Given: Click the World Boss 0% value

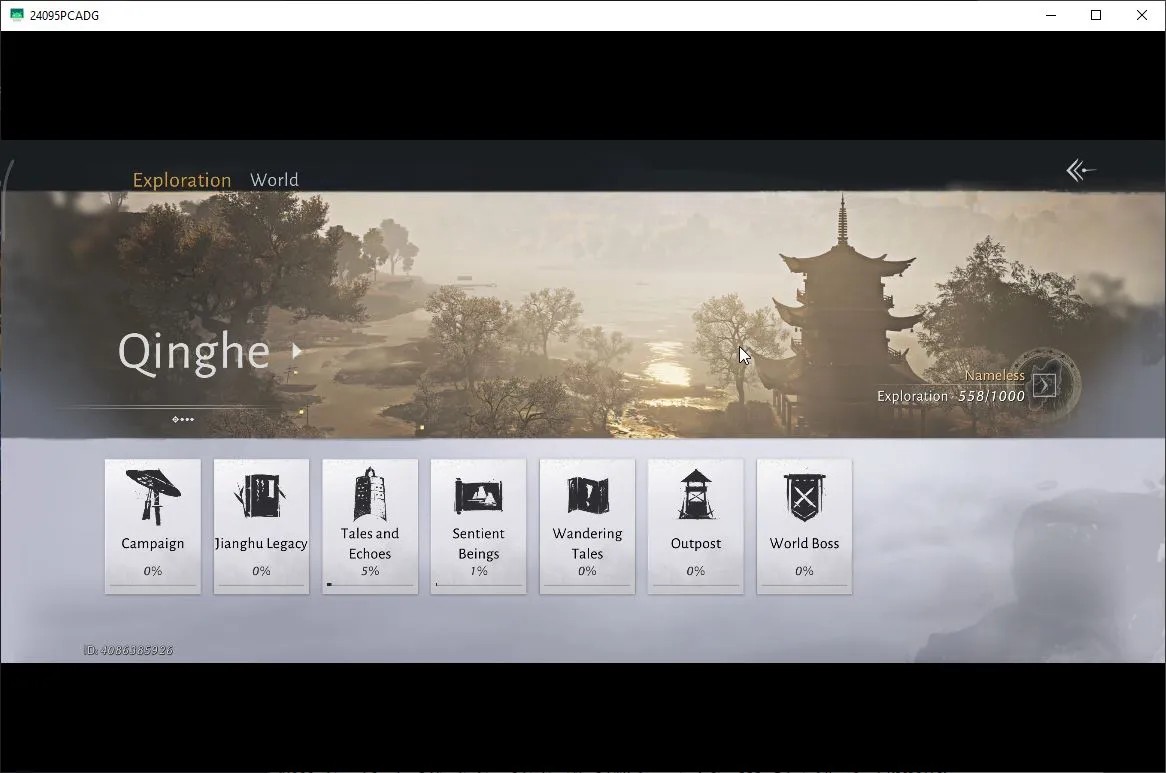Looking at the screenshot, I should coord(804,571).
